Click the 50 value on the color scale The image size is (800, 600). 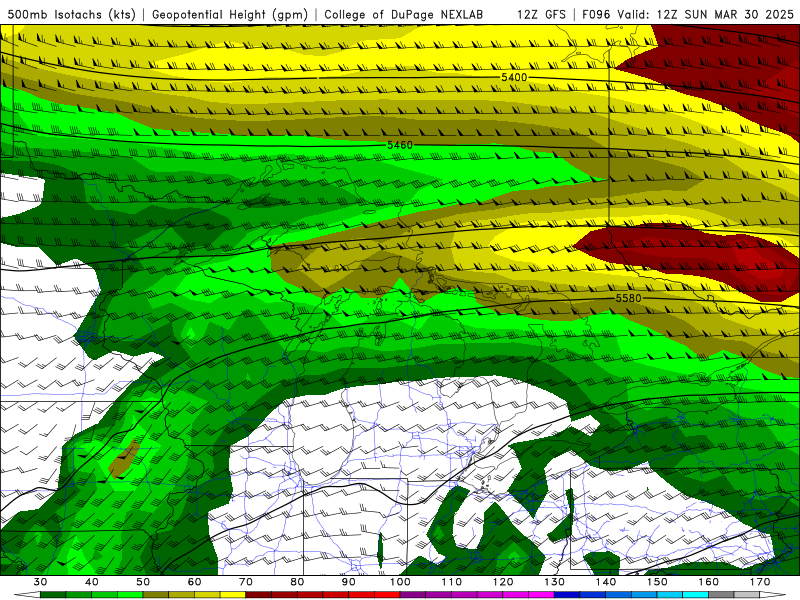[143, 582]
